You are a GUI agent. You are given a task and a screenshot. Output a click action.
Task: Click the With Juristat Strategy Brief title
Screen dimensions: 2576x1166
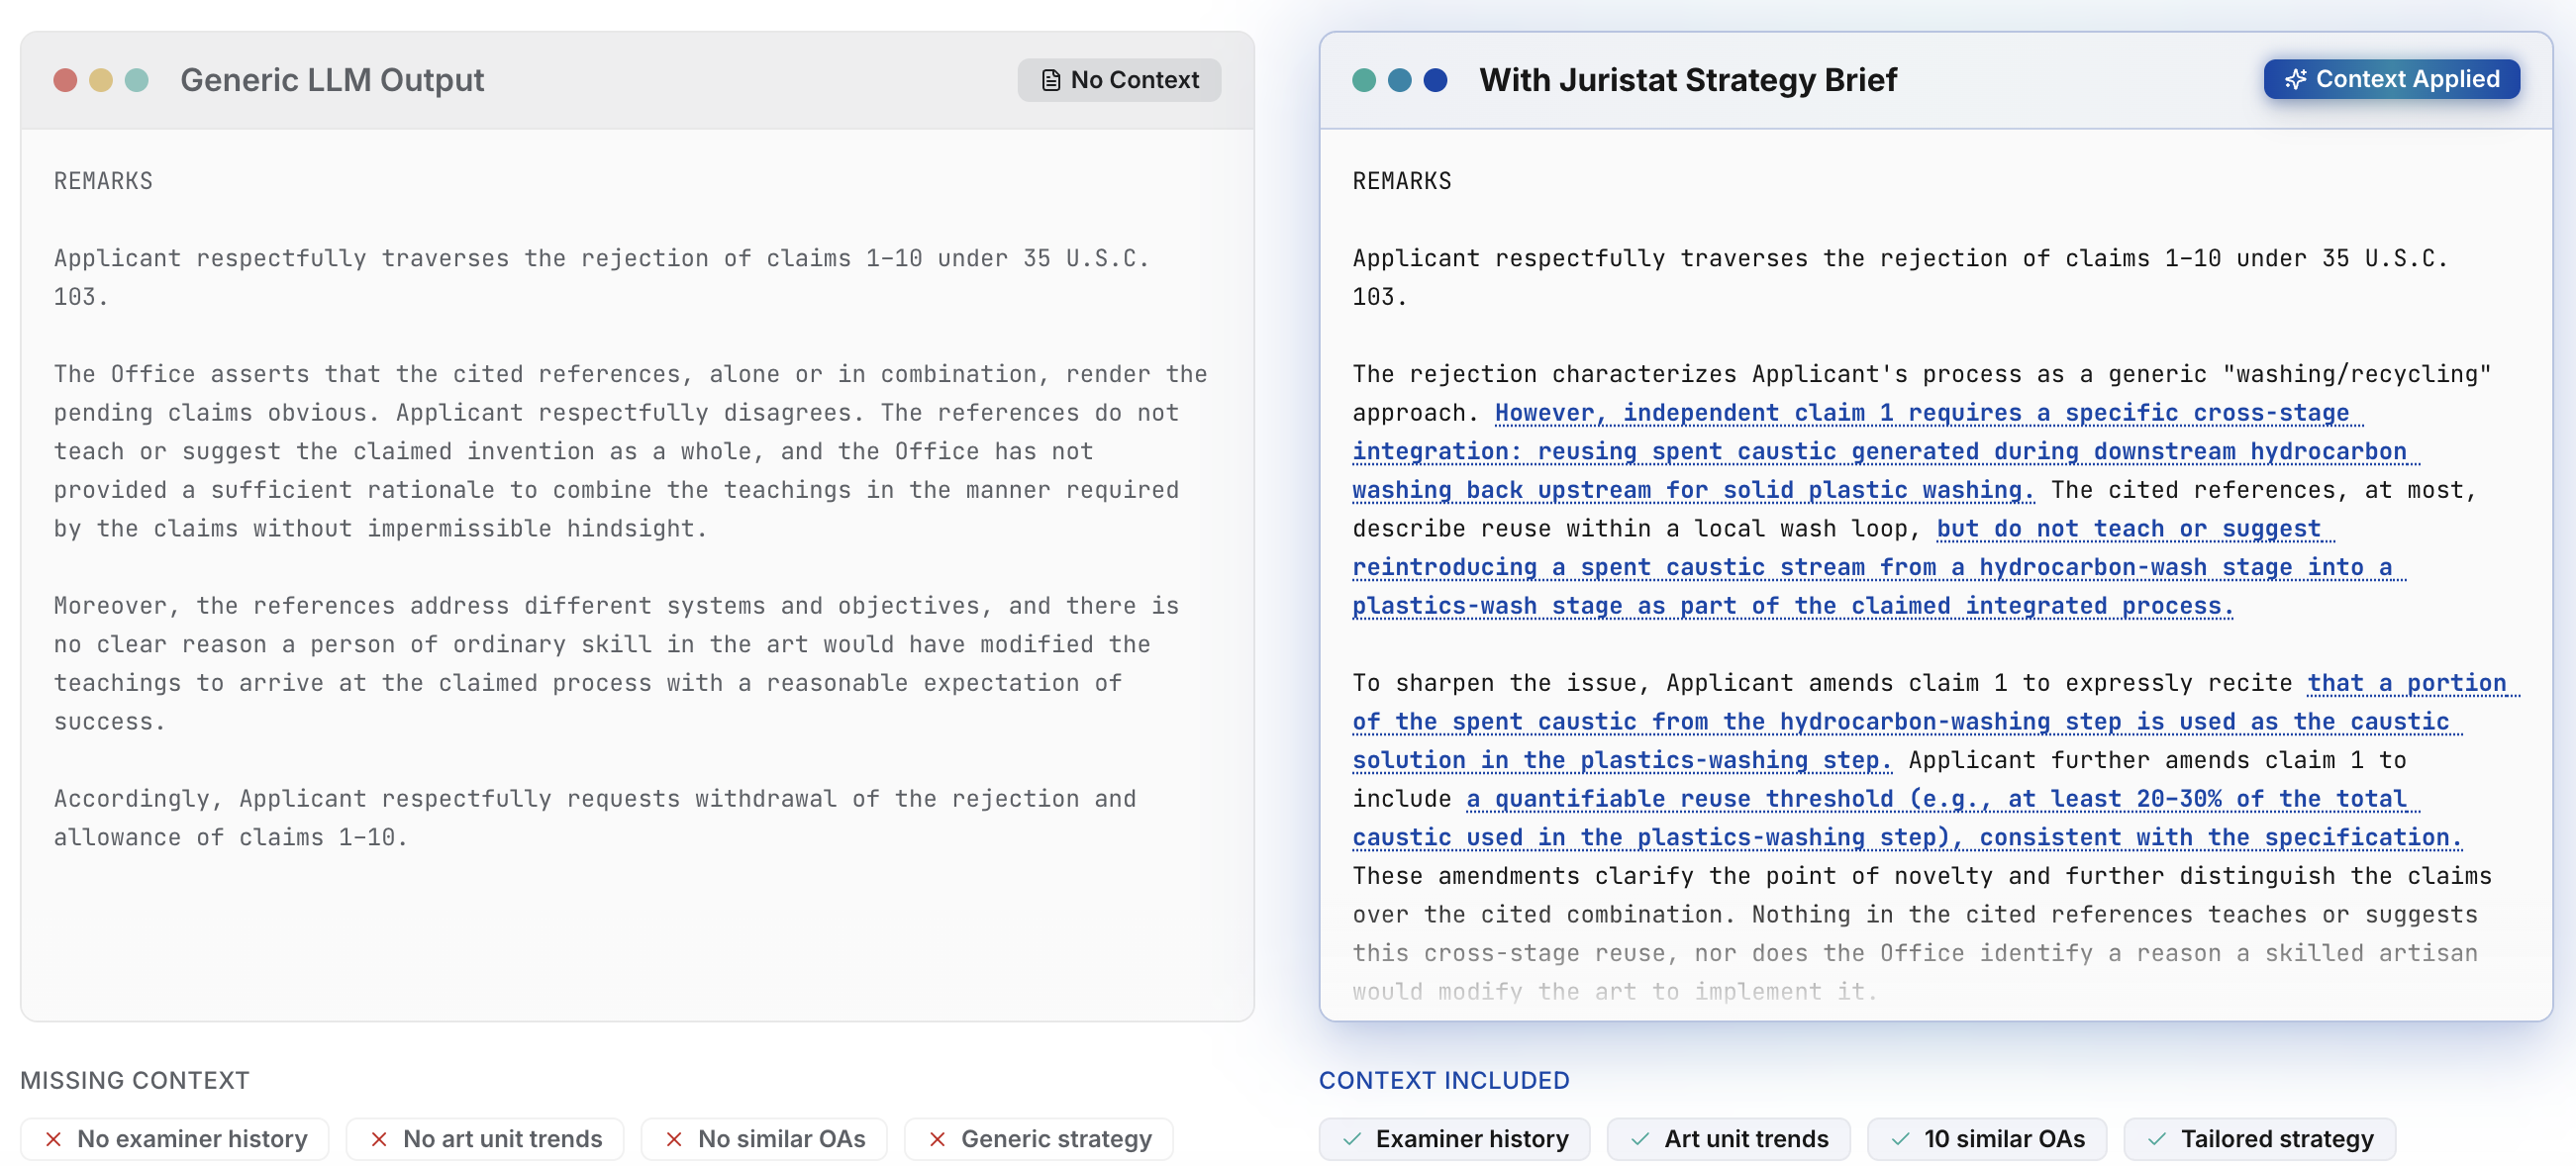coord(1687,80)
